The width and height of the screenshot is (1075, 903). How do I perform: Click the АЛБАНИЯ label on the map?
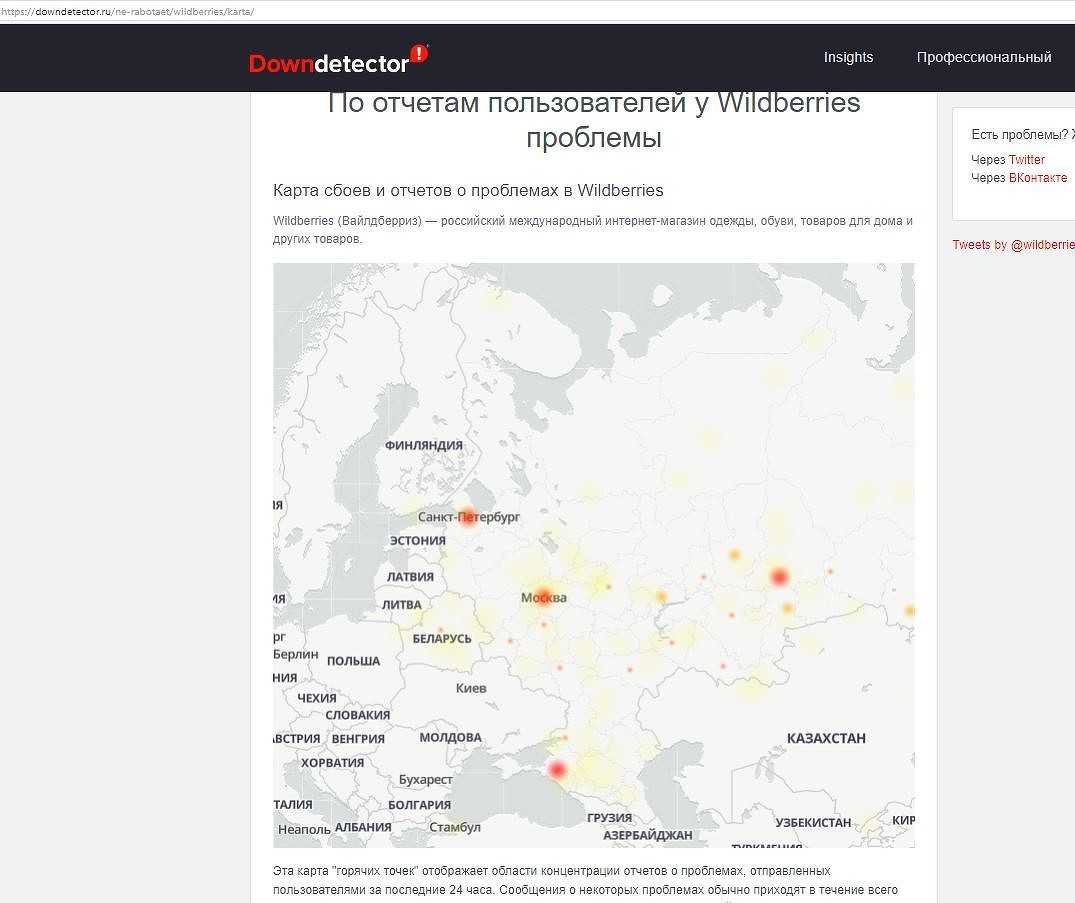coord(363,827)
